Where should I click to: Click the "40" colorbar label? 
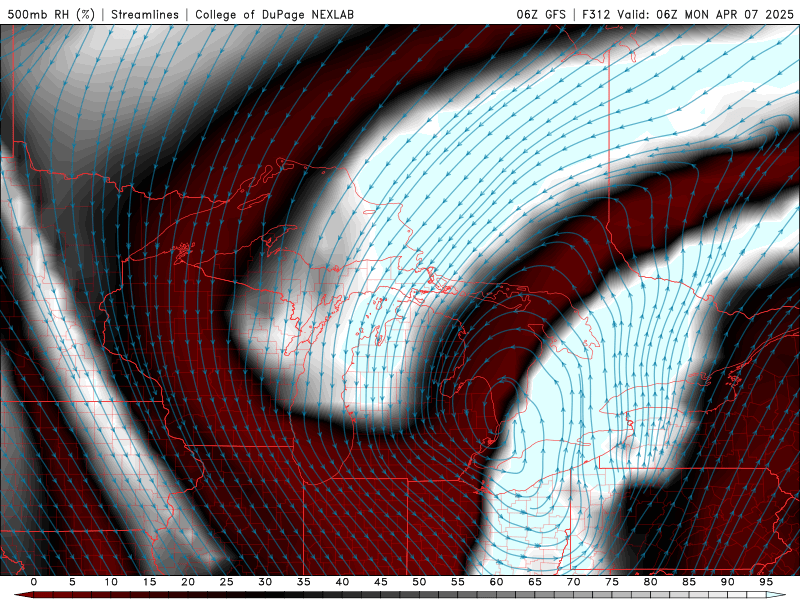click(342, 582)
